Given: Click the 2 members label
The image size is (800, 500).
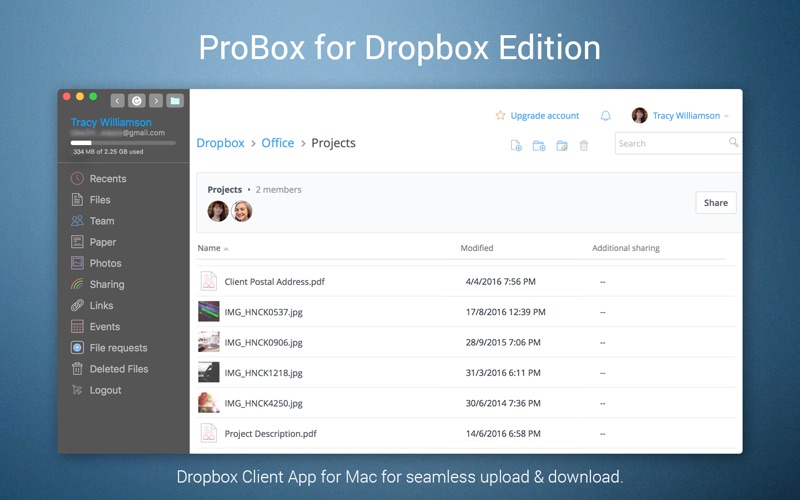Looking at the screenshot, I should click(279, 190).
